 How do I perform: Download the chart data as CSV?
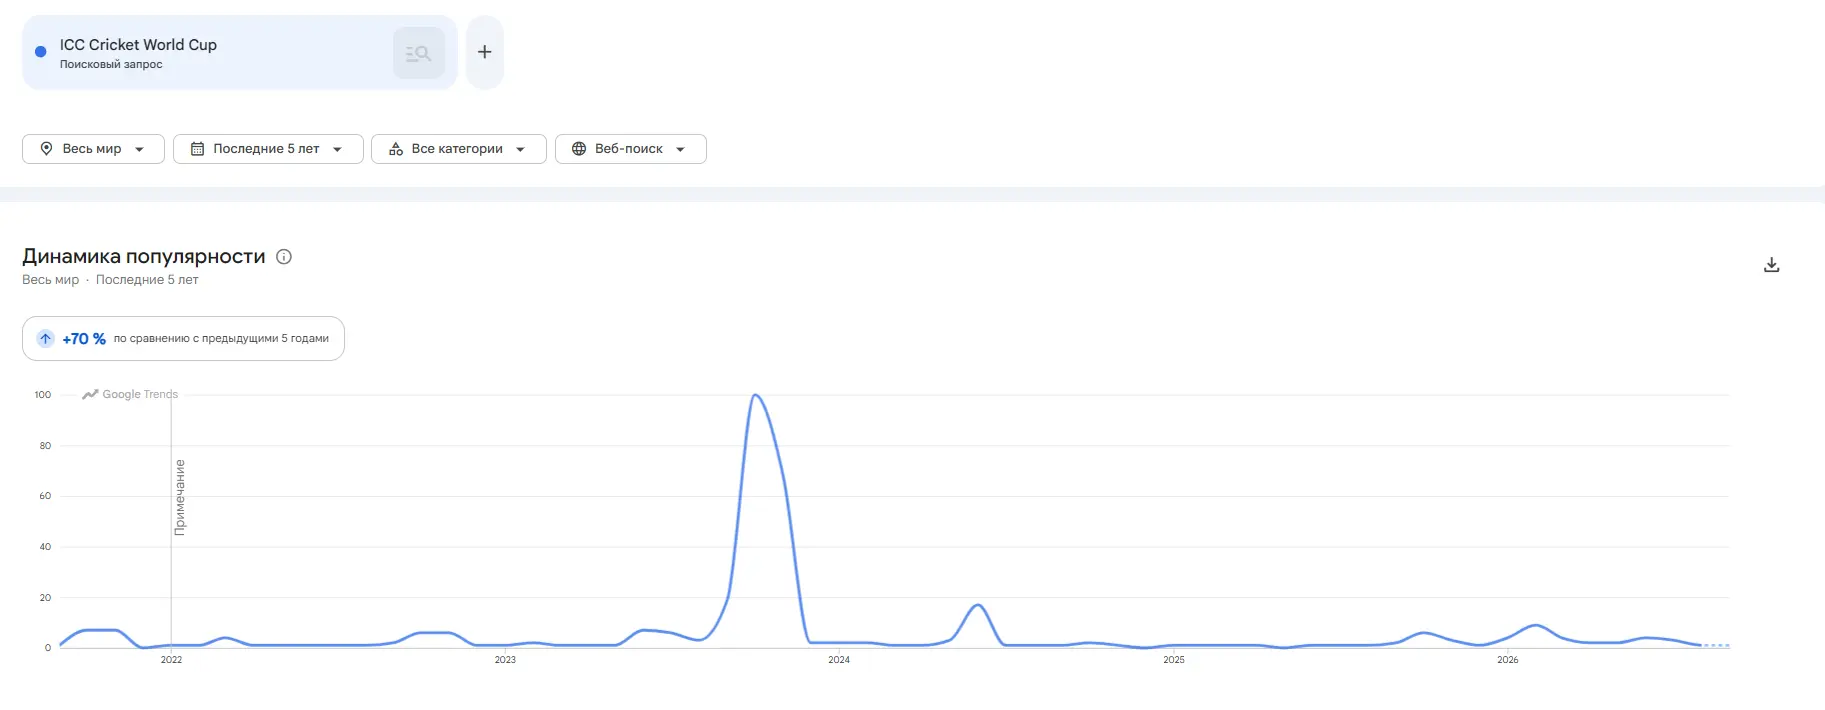(x=1771, y=265)
